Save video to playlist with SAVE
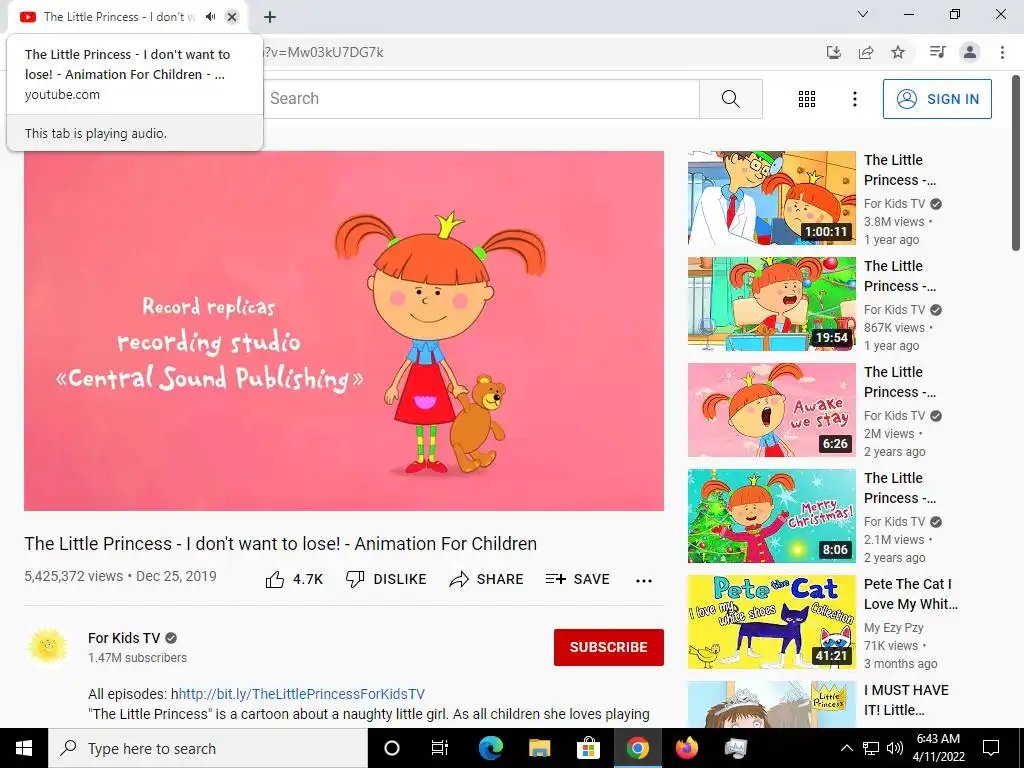The image size is (1024, 768). pos(577,579)
